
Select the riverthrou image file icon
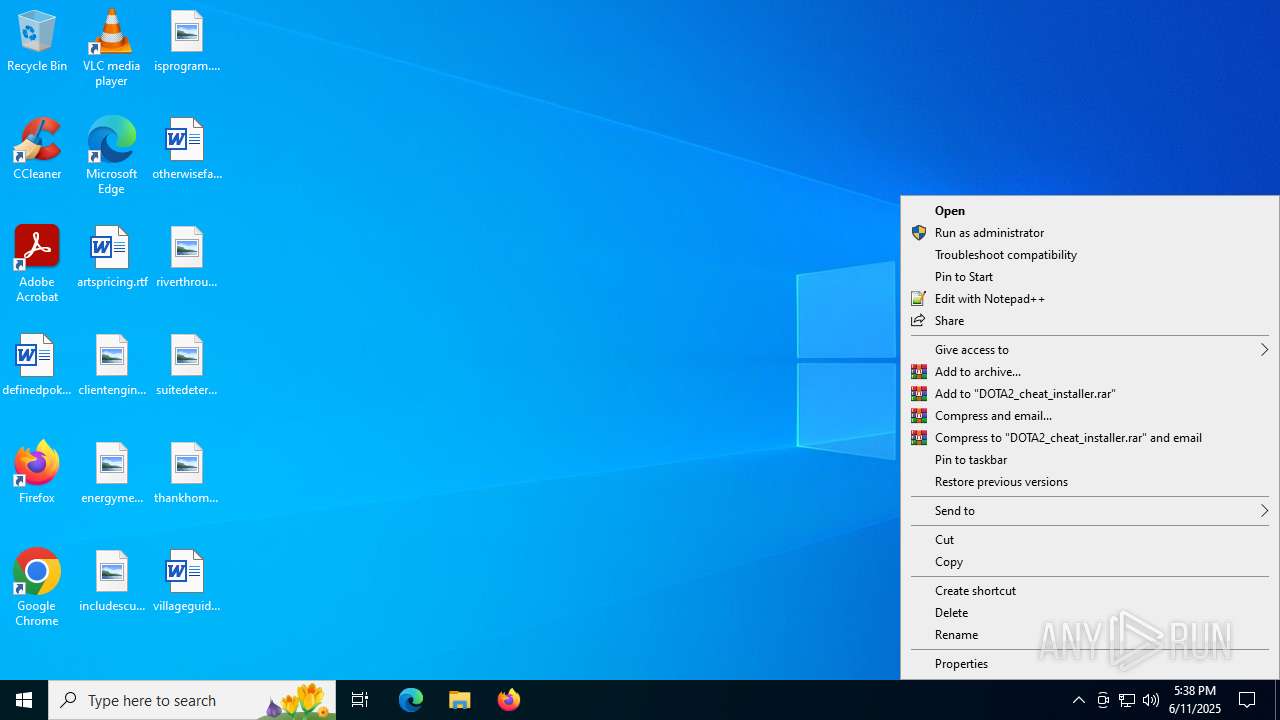click(x=186, y=257)
